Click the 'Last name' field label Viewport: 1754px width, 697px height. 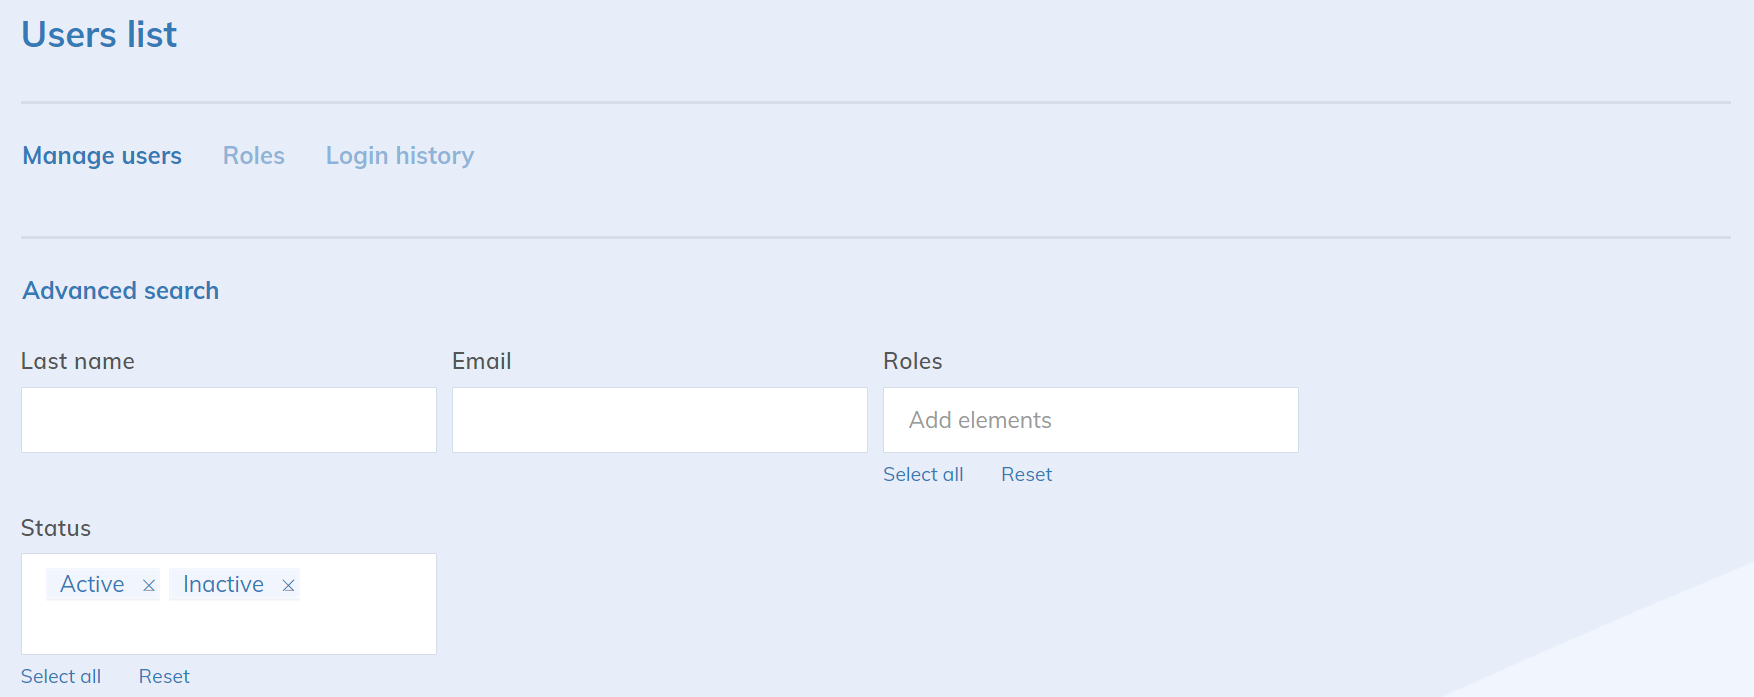click(x=78, y=362)
